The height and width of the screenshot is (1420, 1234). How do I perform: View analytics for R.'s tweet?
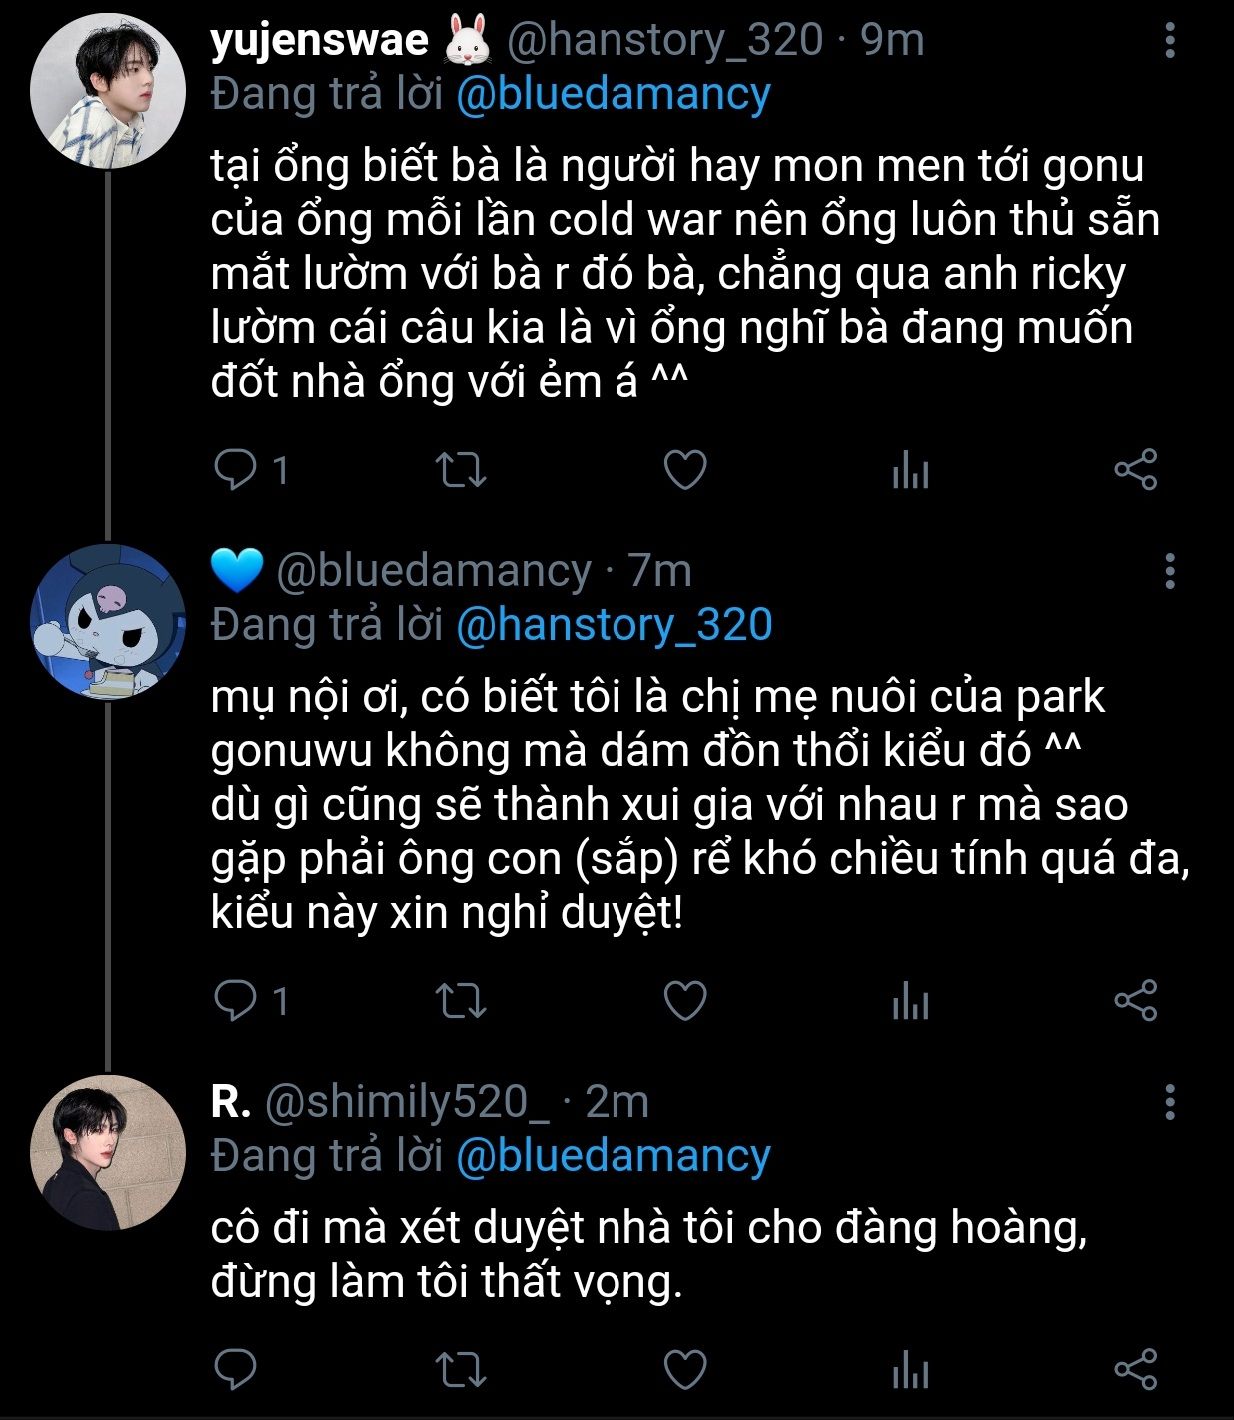[910, 1370]
